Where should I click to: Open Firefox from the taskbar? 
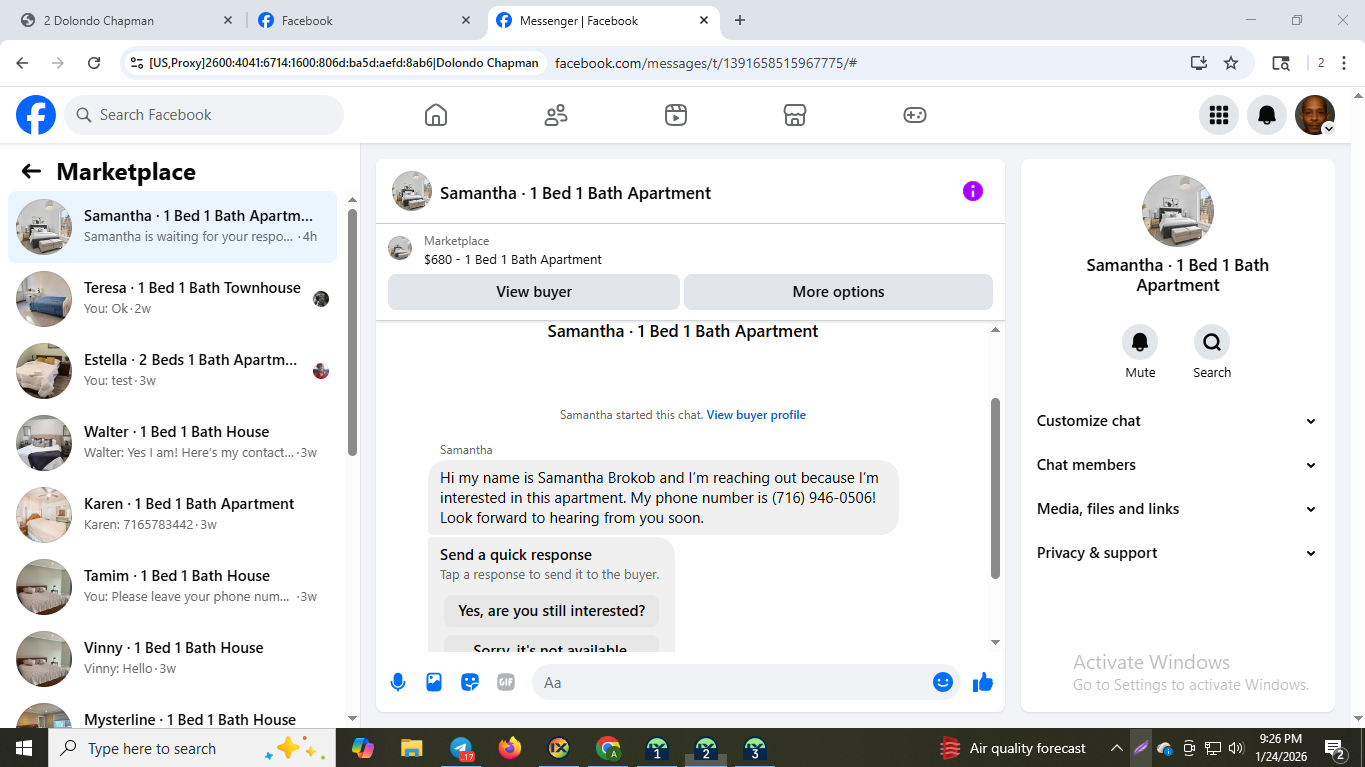tap(509, 748)
